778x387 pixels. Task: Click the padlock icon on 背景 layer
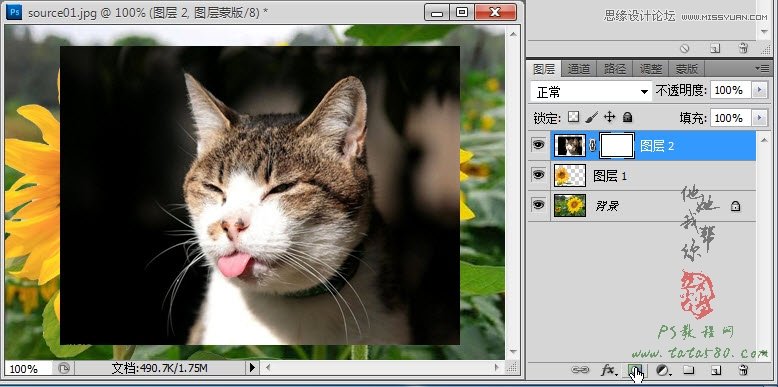735,206
